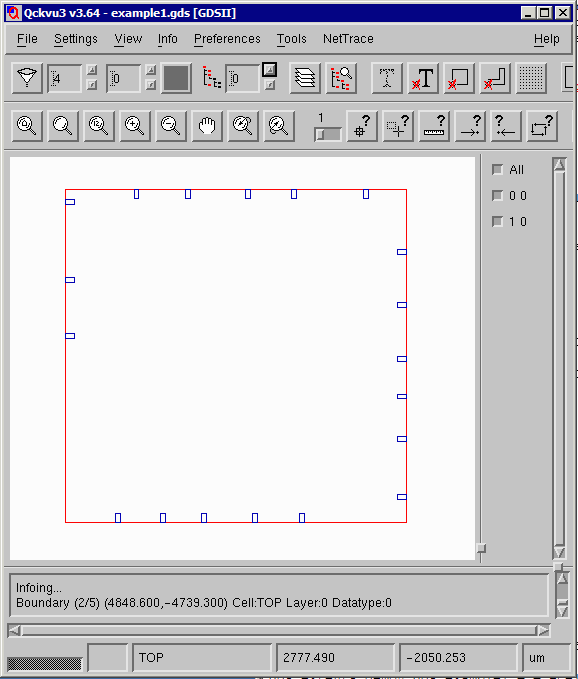This screenshot has width=578, height=679.
Task: Select the ruler measure tool
Action: 434,126
